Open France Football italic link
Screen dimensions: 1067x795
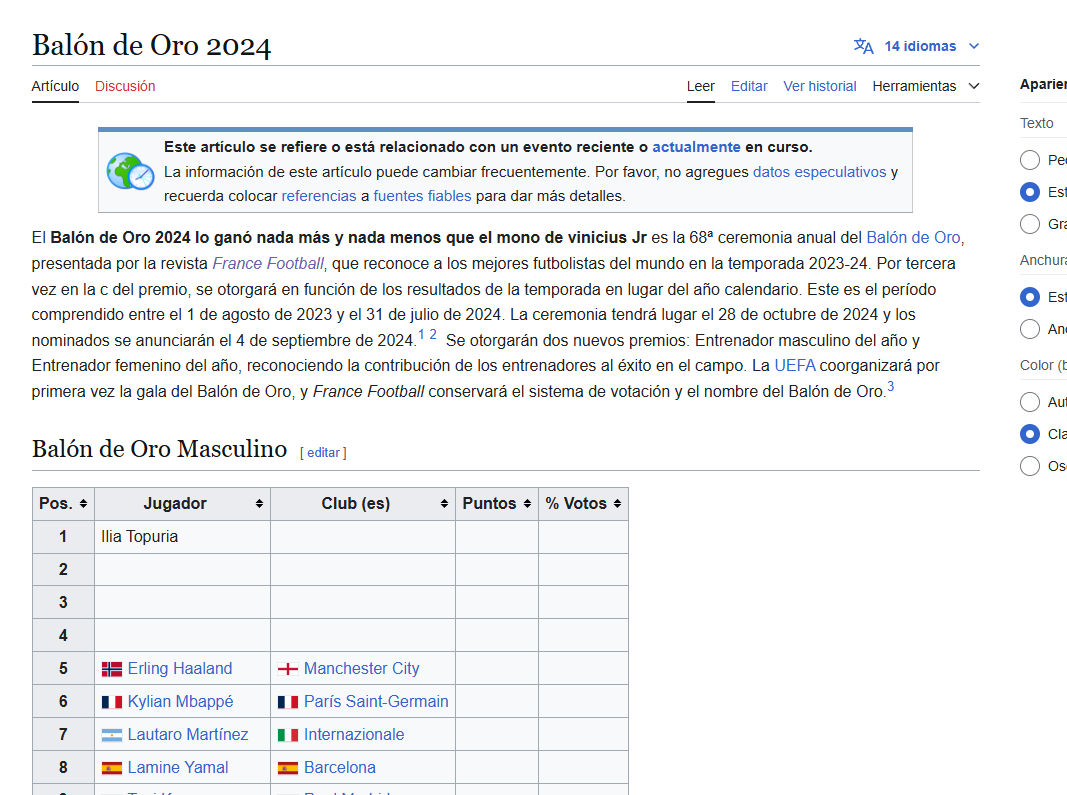[x=268, y=263]
